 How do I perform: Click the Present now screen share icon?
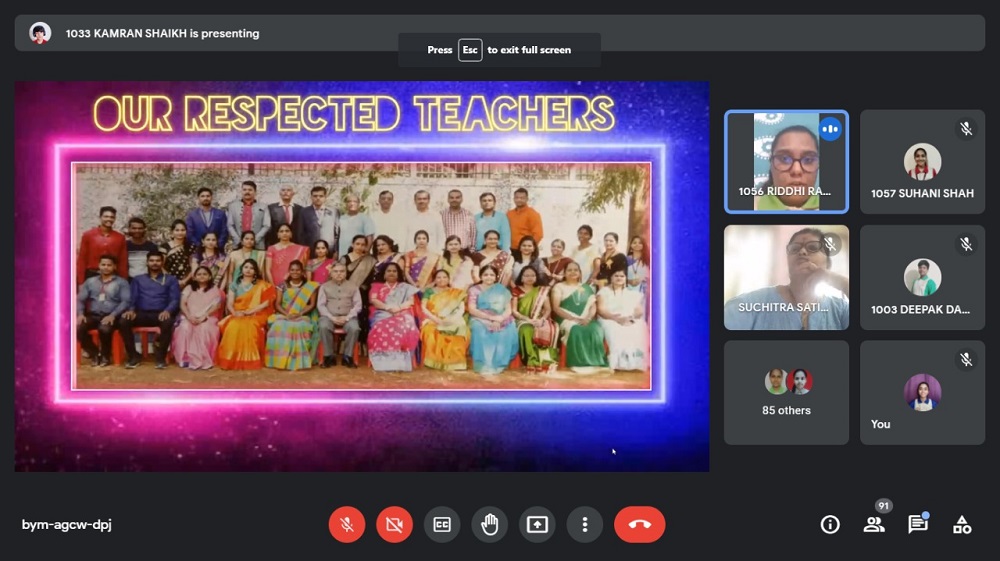(537, 524)
